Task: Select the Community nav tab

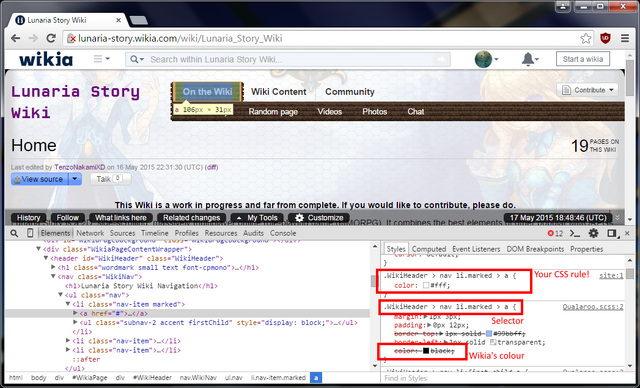Action: 350,92
